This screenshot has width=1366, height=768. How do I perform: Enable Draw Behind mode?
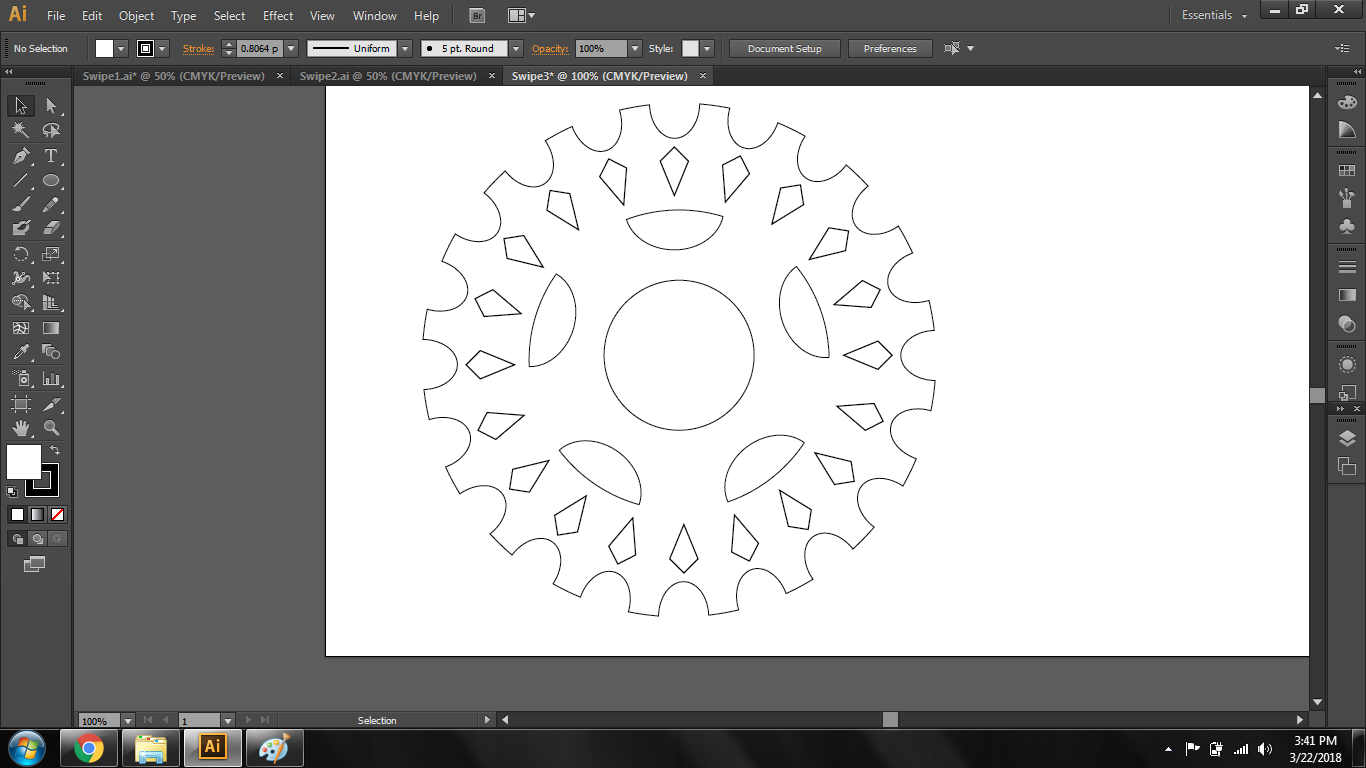(x=37, y=539)
